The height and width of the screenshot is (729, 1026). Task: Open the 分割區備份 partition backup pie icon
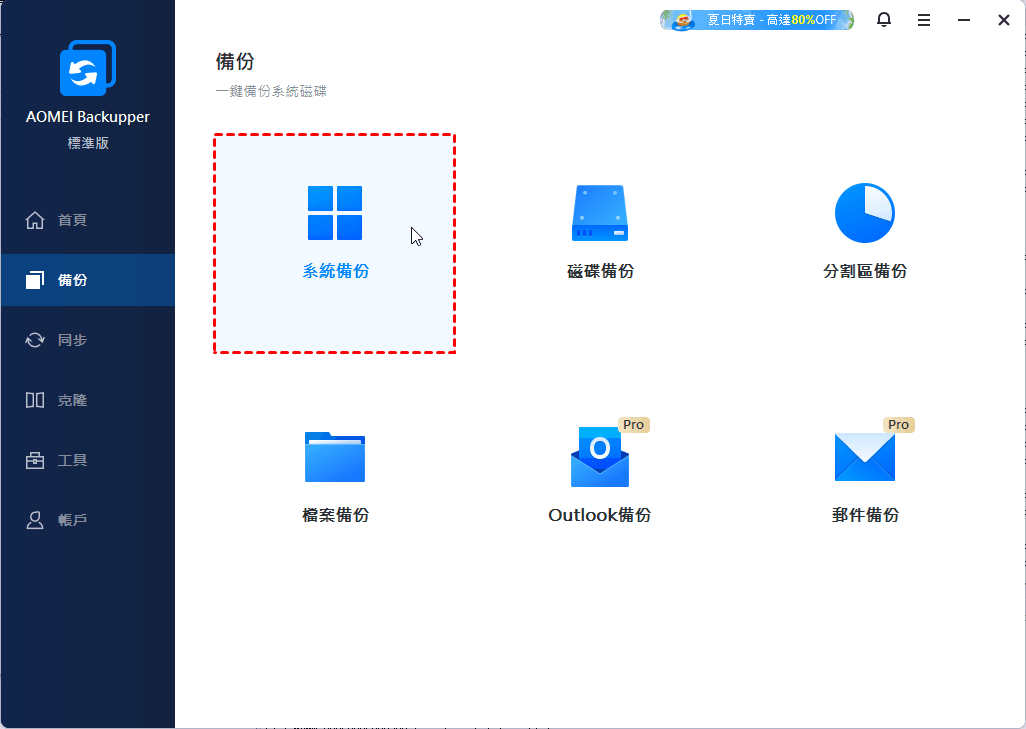pyautogui.click(x=864, y=213)
